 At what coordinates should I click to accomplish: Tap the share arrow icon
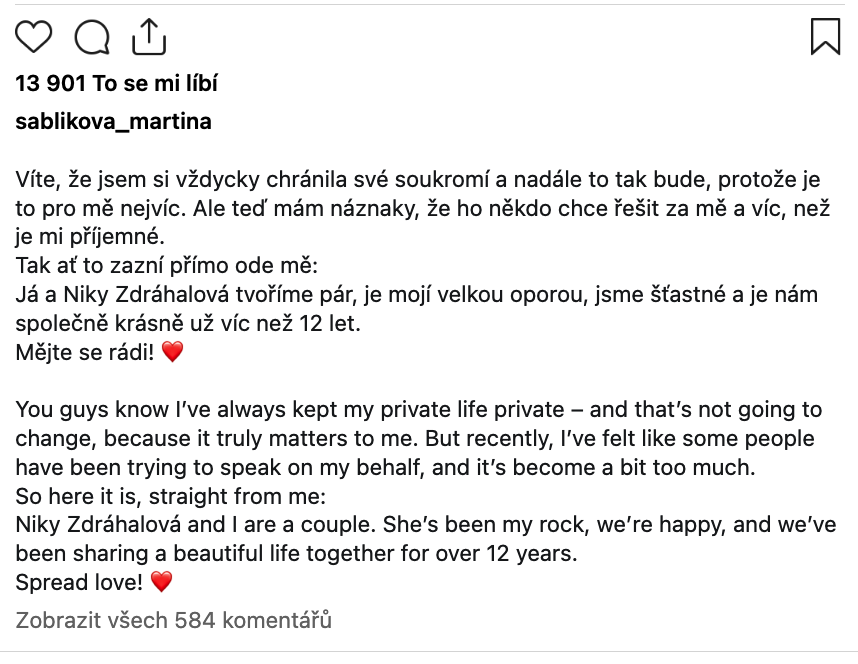(149, 37)
